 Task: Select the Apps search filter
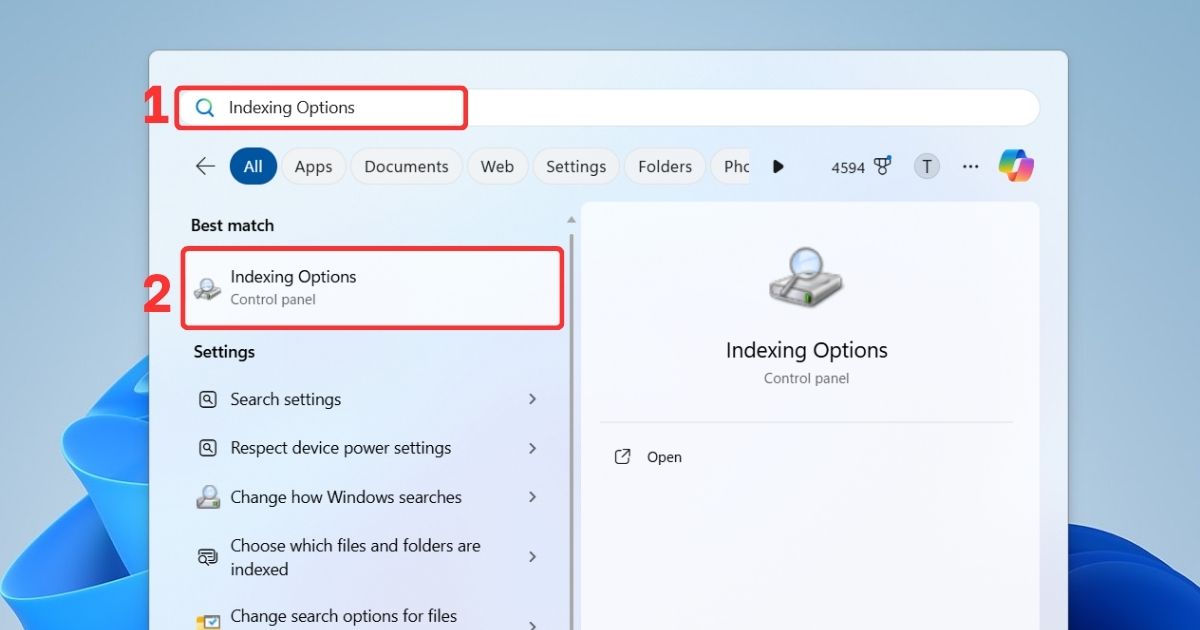click(x=313, y=166)
